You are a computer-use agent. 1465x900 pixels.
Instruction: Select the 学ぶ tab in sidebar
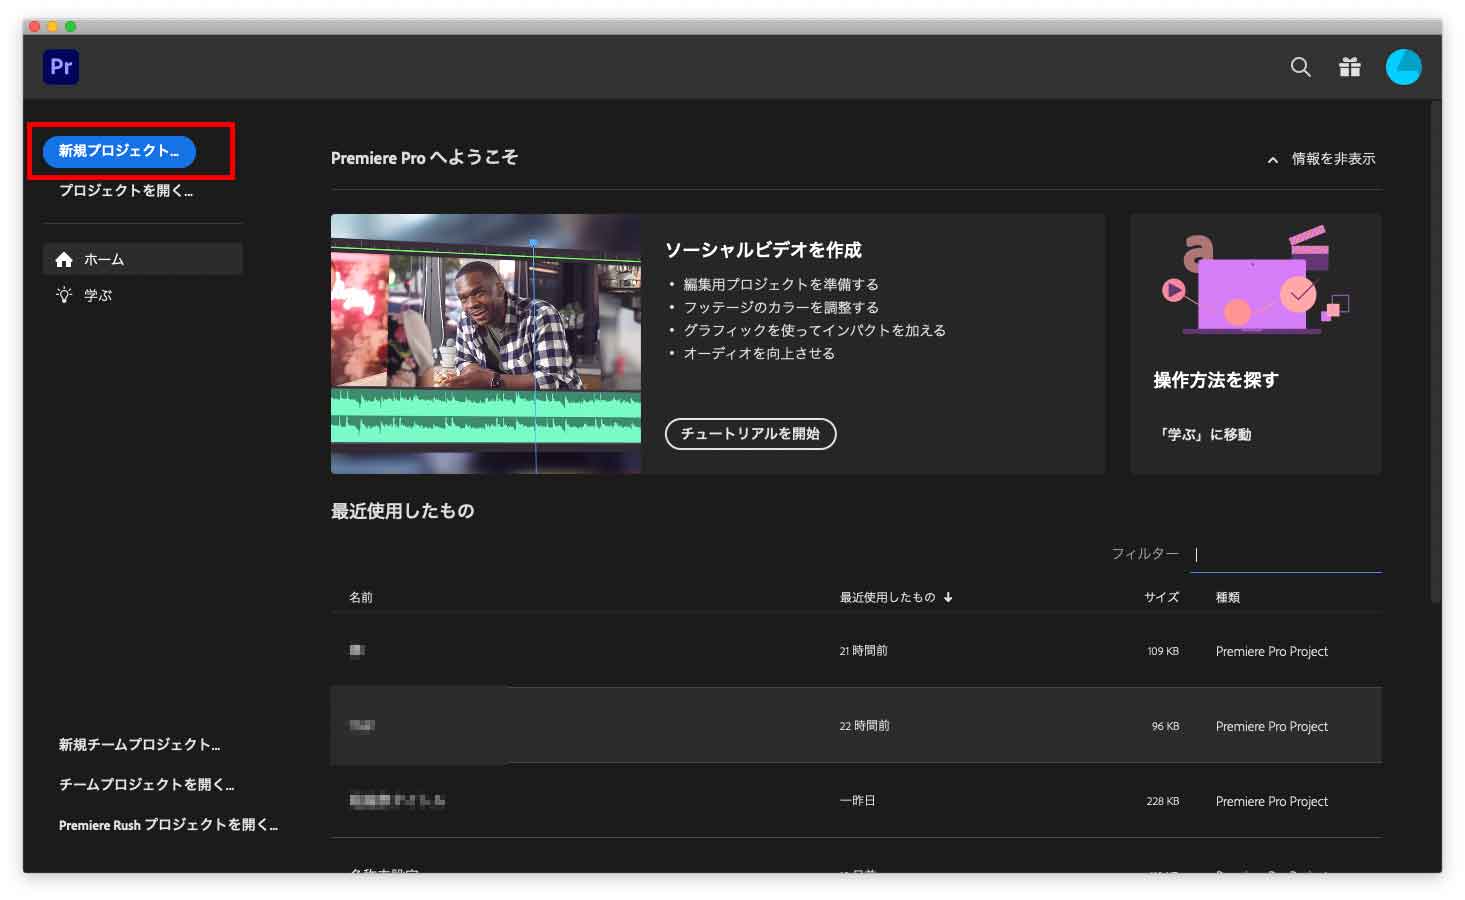(x=143, y=295)
